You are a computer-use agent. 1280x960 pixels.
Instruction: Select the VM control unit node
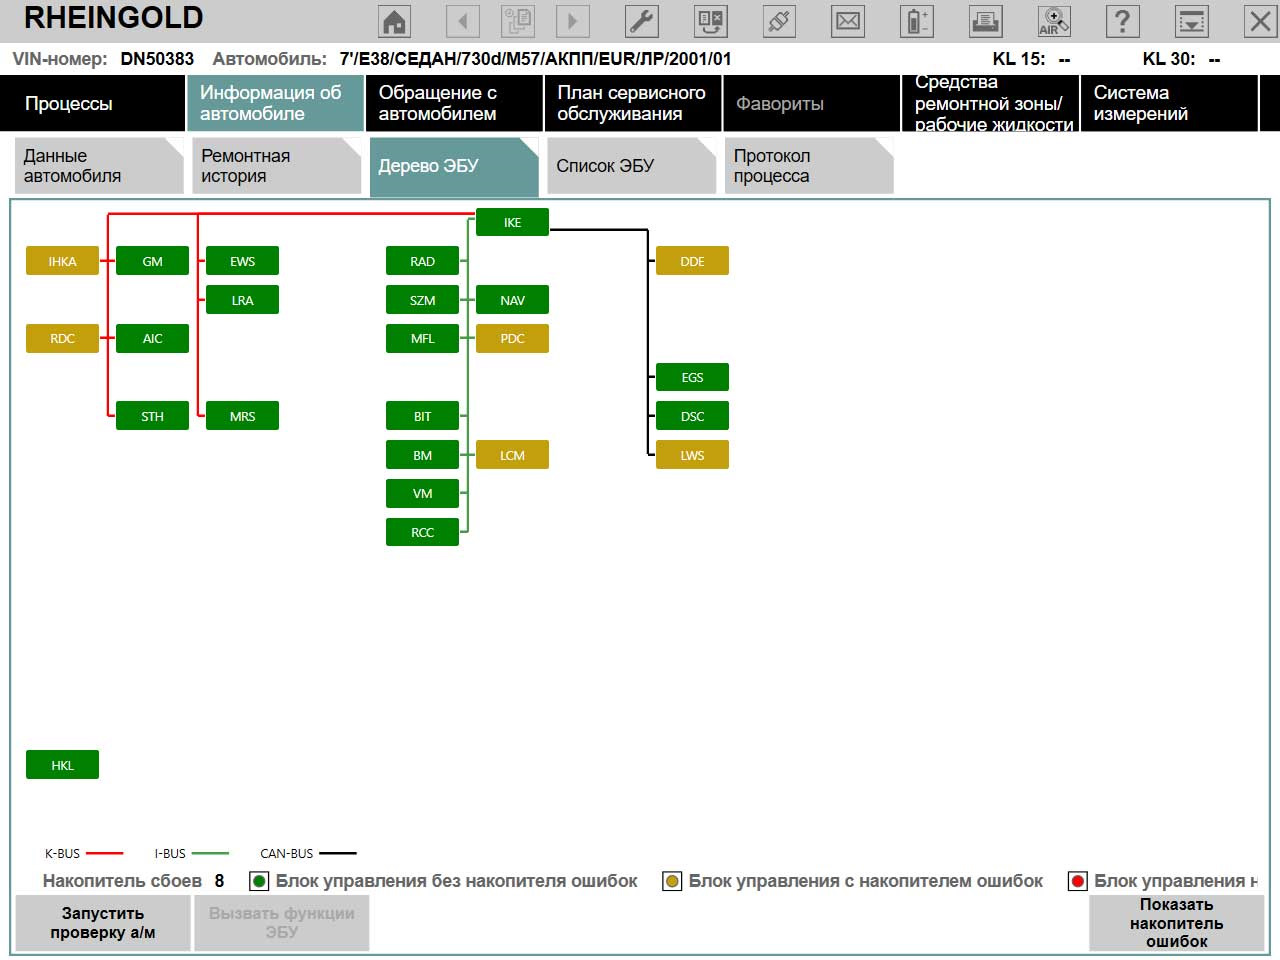pos(422,493)
